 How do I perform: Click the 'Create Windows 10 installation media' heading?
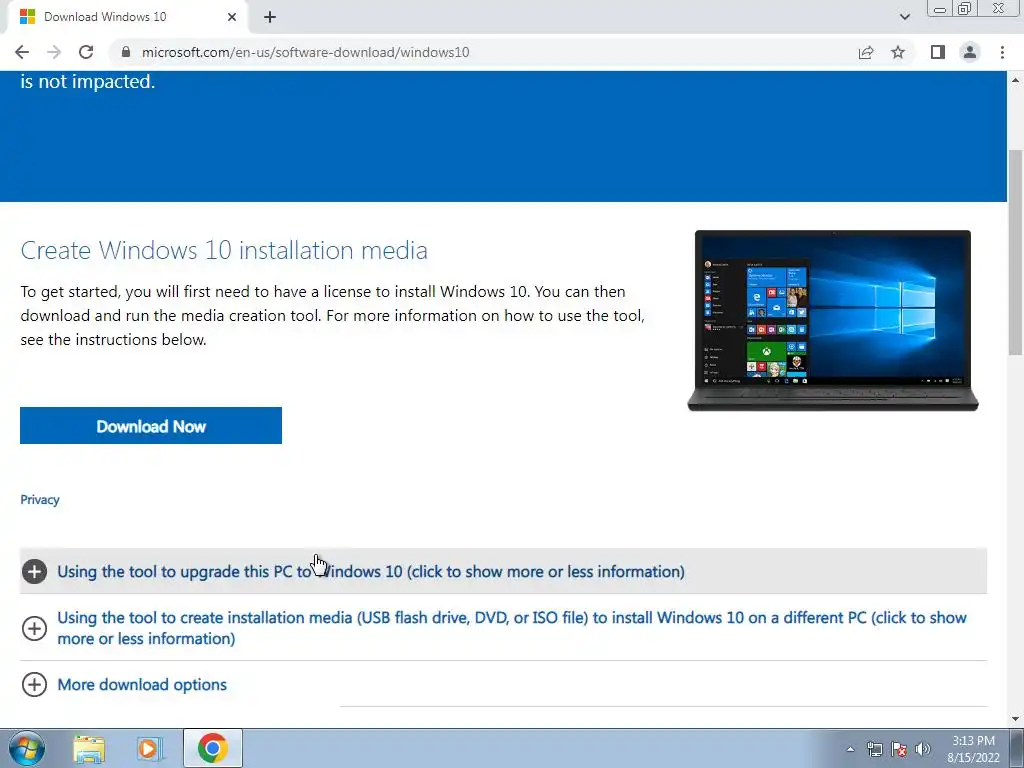pos(224,250)
